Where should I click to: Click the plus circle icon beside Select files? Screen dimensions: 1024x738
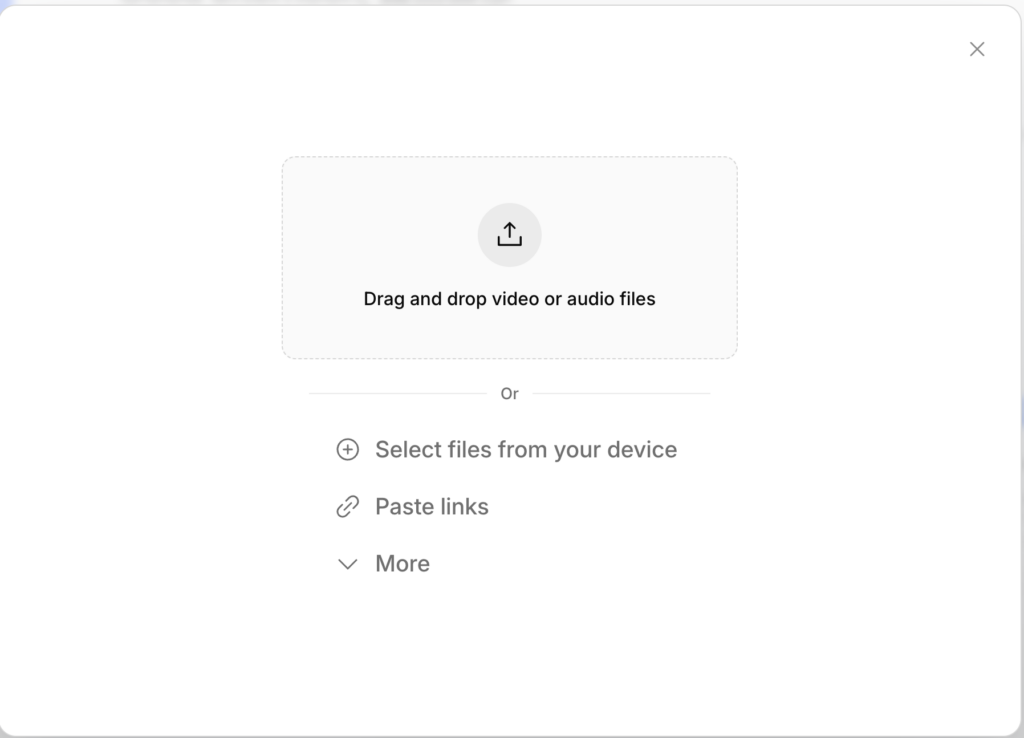point(347,449)
